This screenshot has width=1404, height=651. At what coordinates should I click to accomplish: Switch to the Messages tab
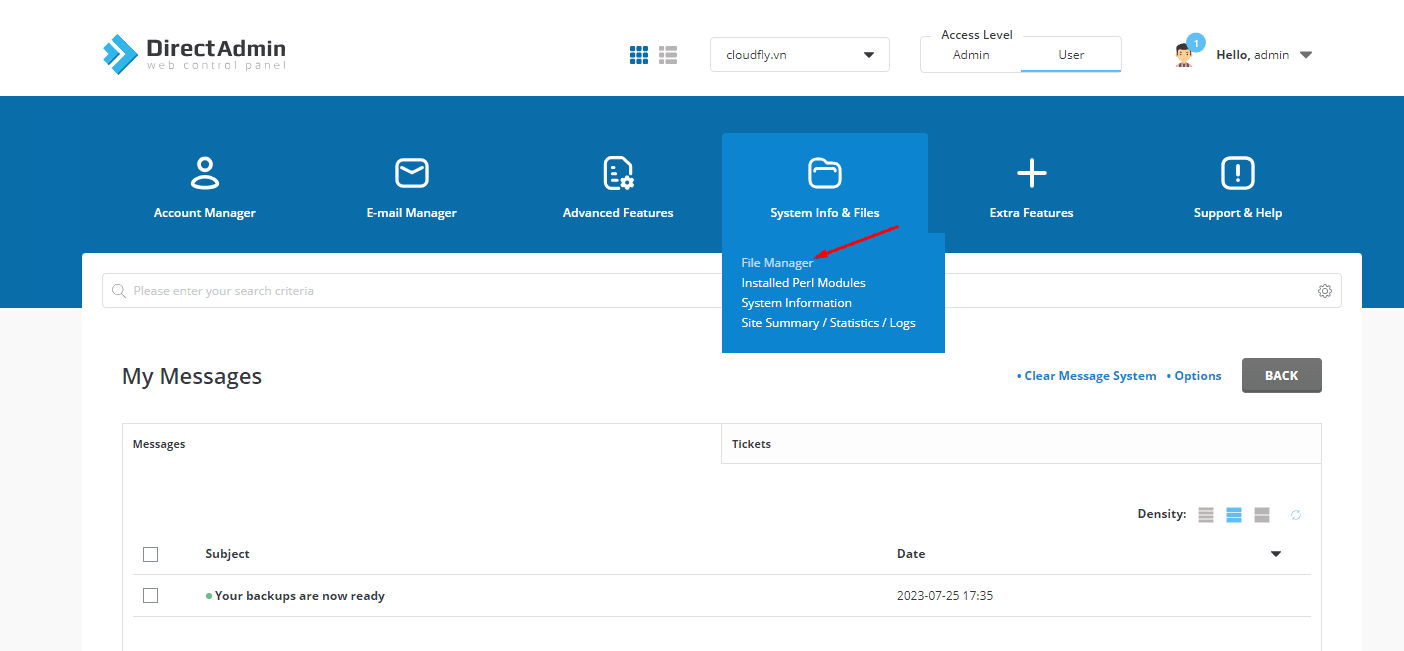coord(422,444)
